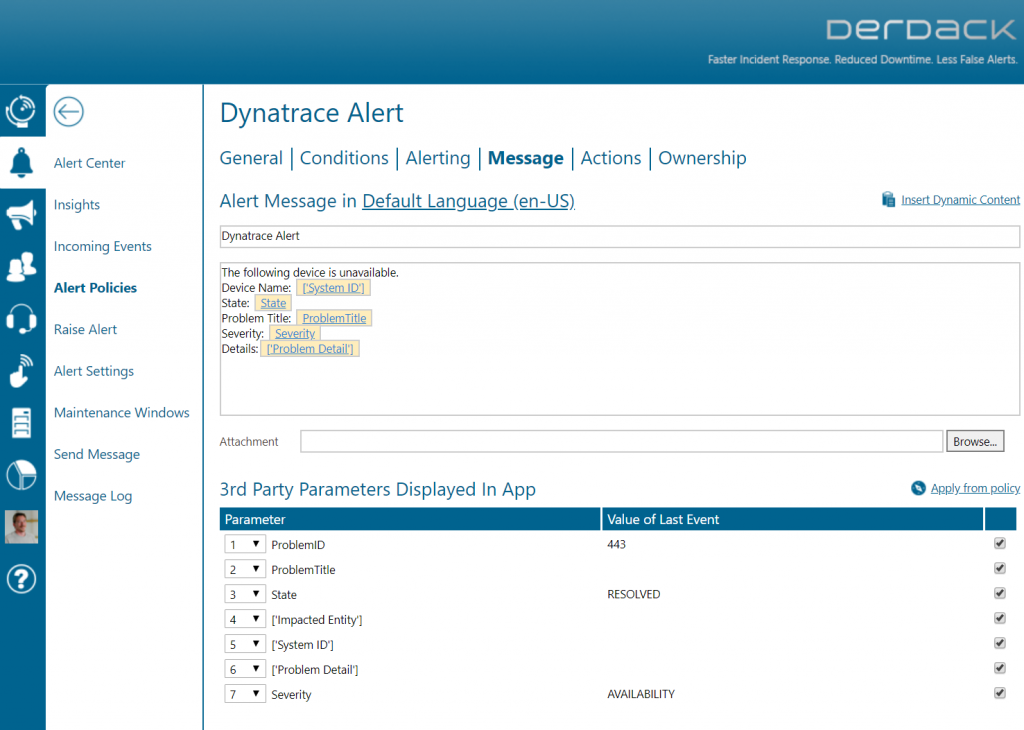Image resolution: width=1024 pixels, height=730 pixels.
Task: Click the Insert Dynamic Content book icon
Action: pos(888,199)
